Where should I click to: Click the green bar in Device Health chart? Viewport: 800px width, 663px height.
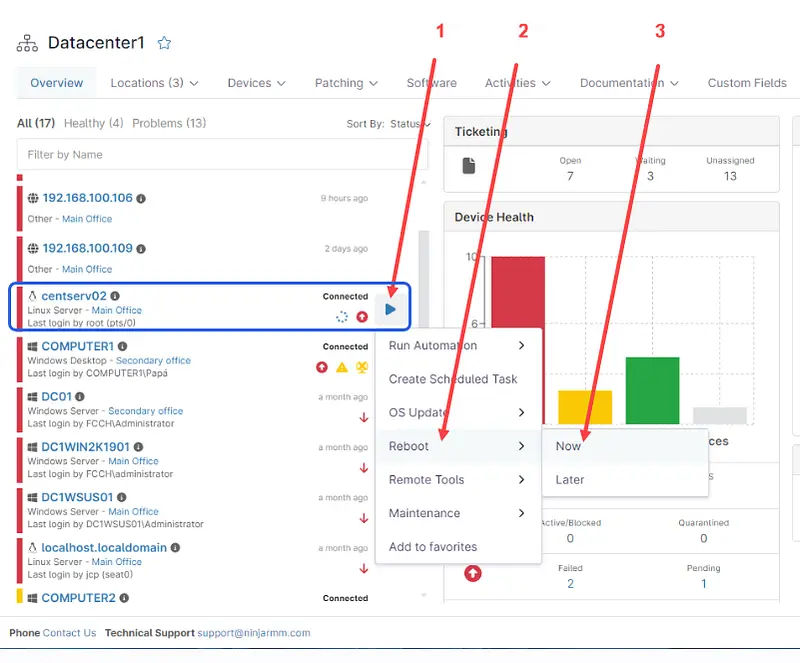pyautogui.click(x=652, y=390)
